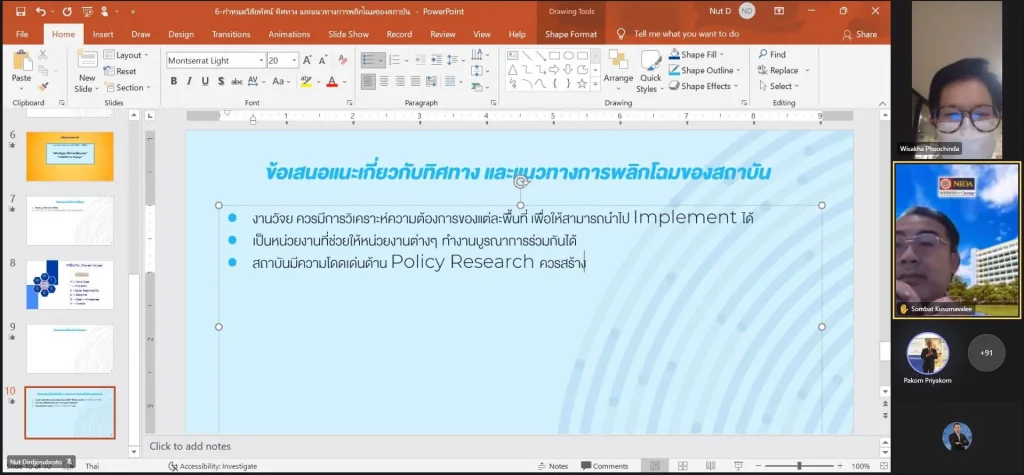The height and width of the screenshot is (475, 1024).
Task: Click the Reset slide button
Action: (x=120, y=71)
